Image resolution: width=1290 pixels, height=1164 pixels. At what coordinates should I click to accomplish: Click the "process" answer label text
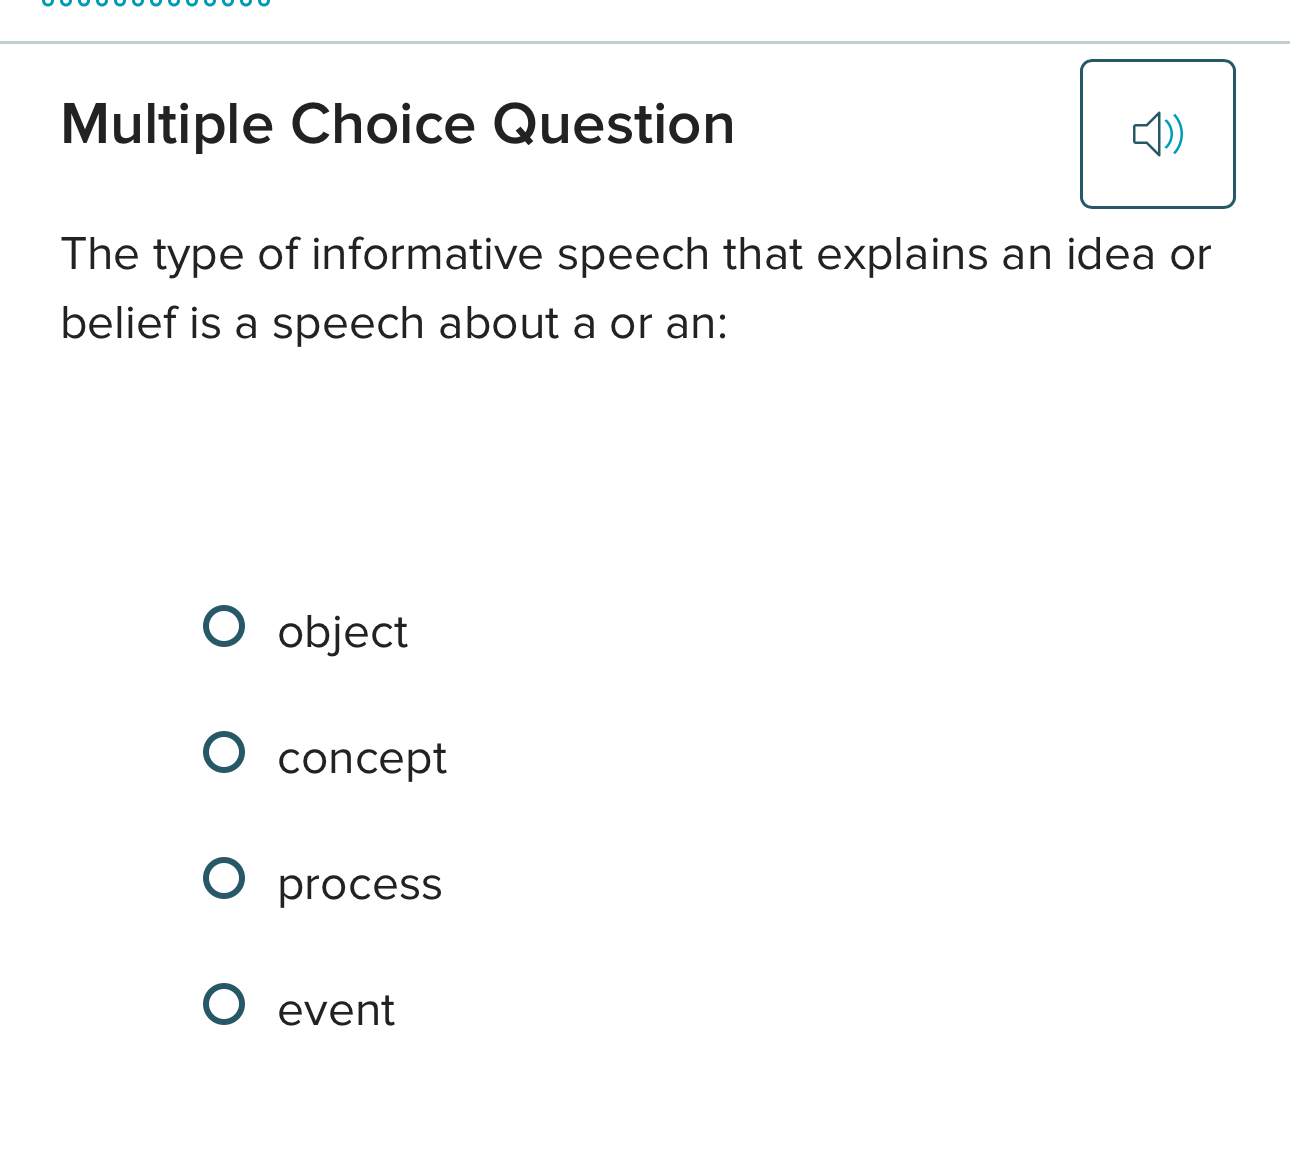pyautogui.click(x=360, y=885)
